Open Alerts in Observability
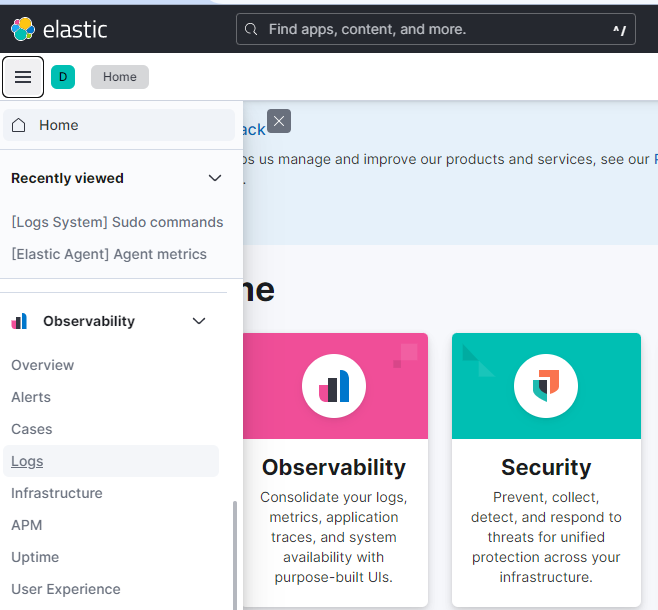 (x=31, y=397)
